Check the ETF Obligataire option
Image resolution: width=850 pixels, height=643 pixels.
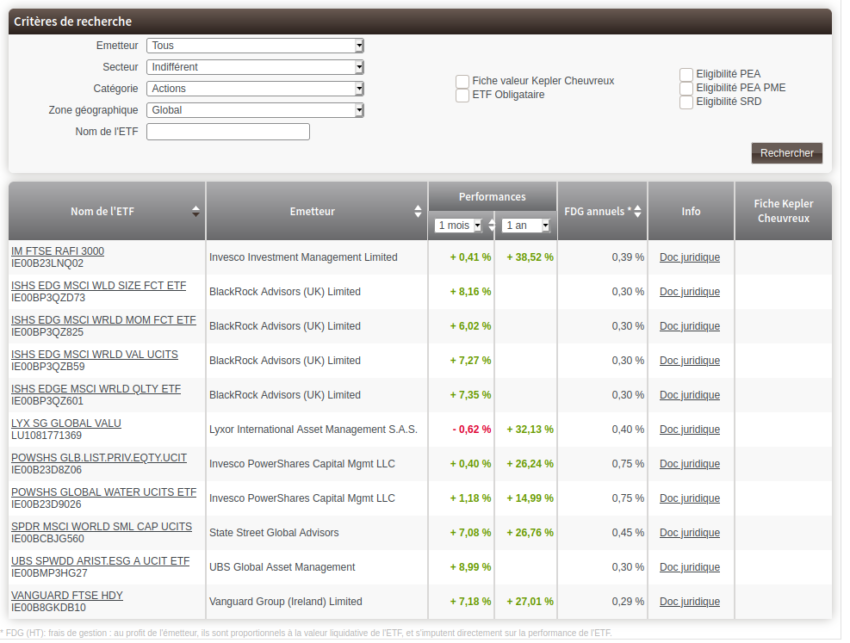pos(463,95)
